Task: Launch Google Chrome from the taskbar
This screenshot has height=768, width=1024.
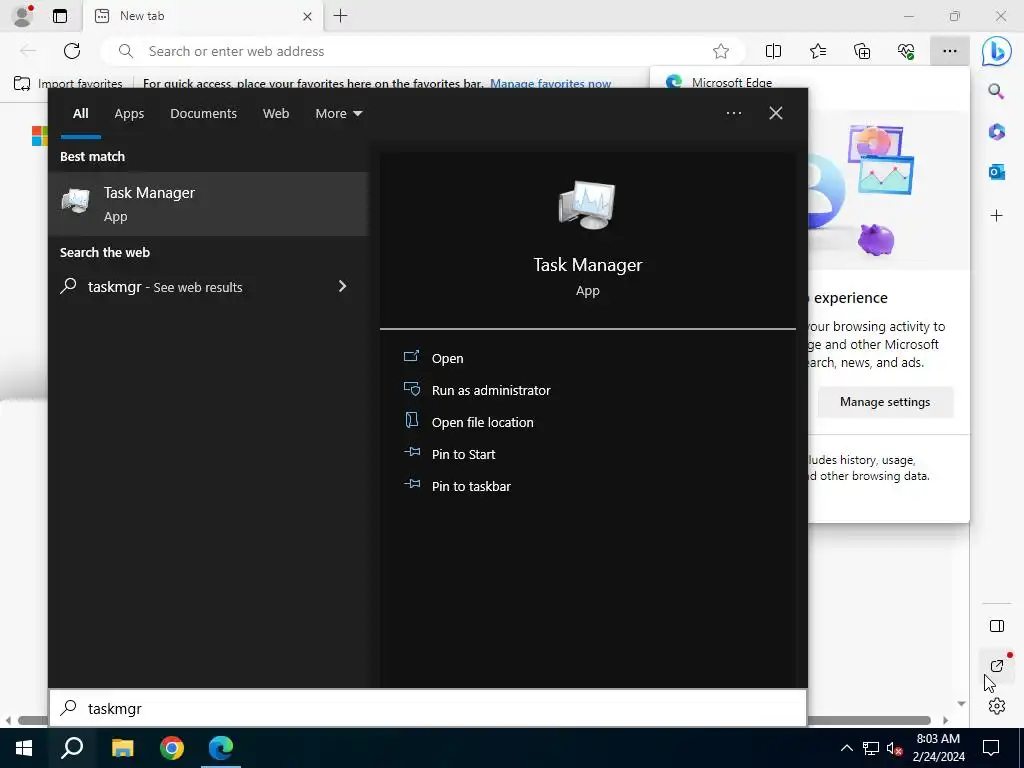Action: point(172,747)
